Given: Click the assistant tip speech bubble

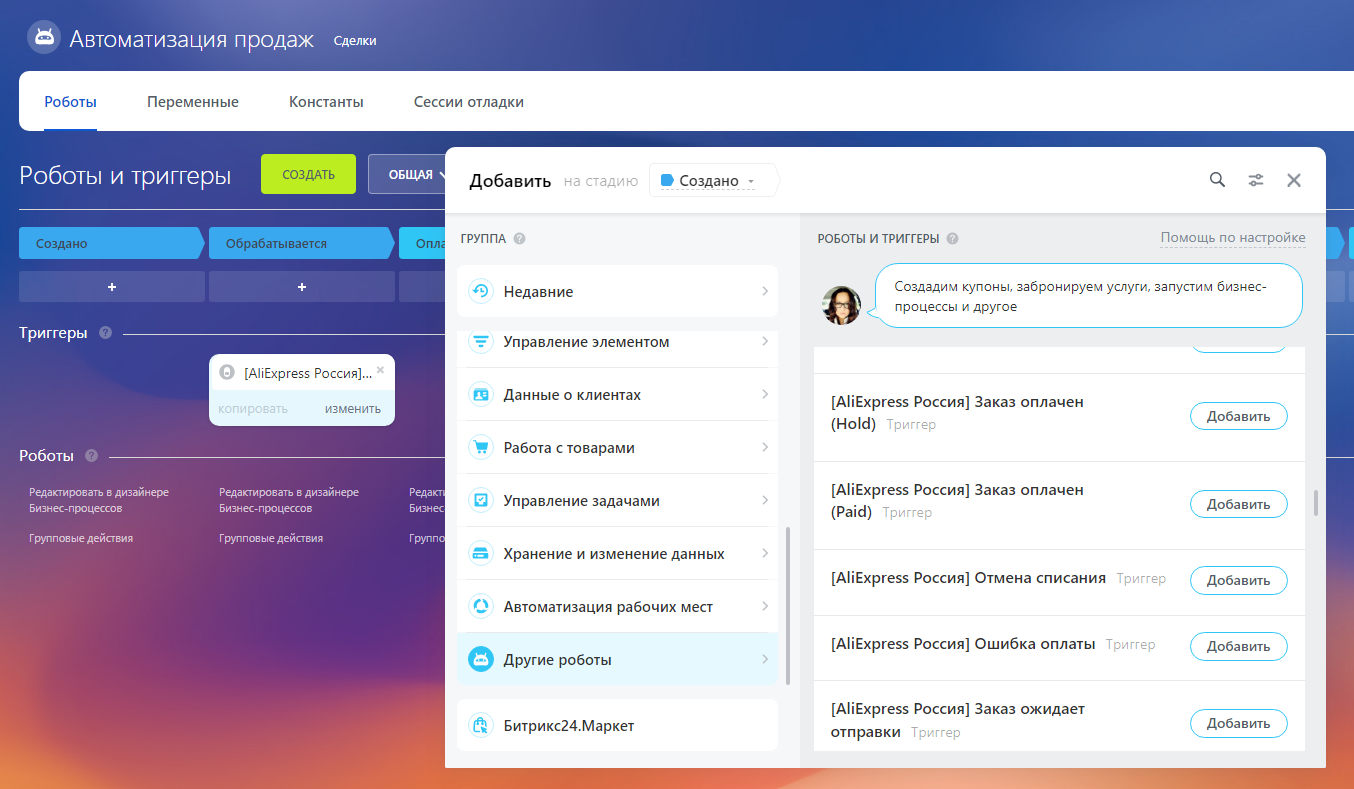Looking at the screenshot, I should point(1089,296).
